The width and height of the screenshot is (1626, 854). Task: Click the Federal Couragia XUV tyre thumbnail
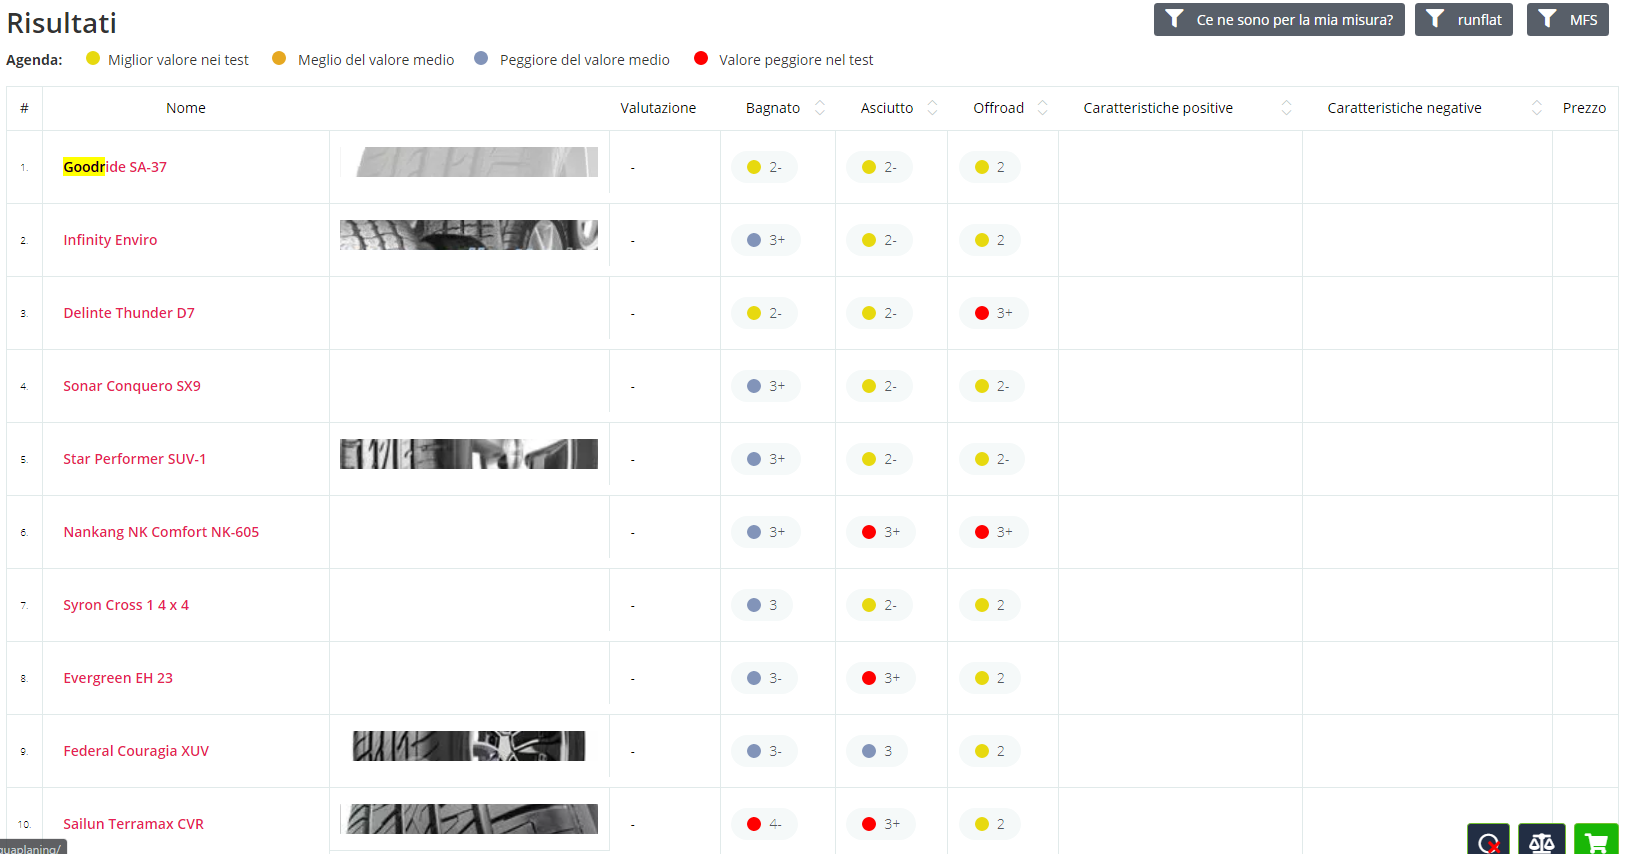469,746
